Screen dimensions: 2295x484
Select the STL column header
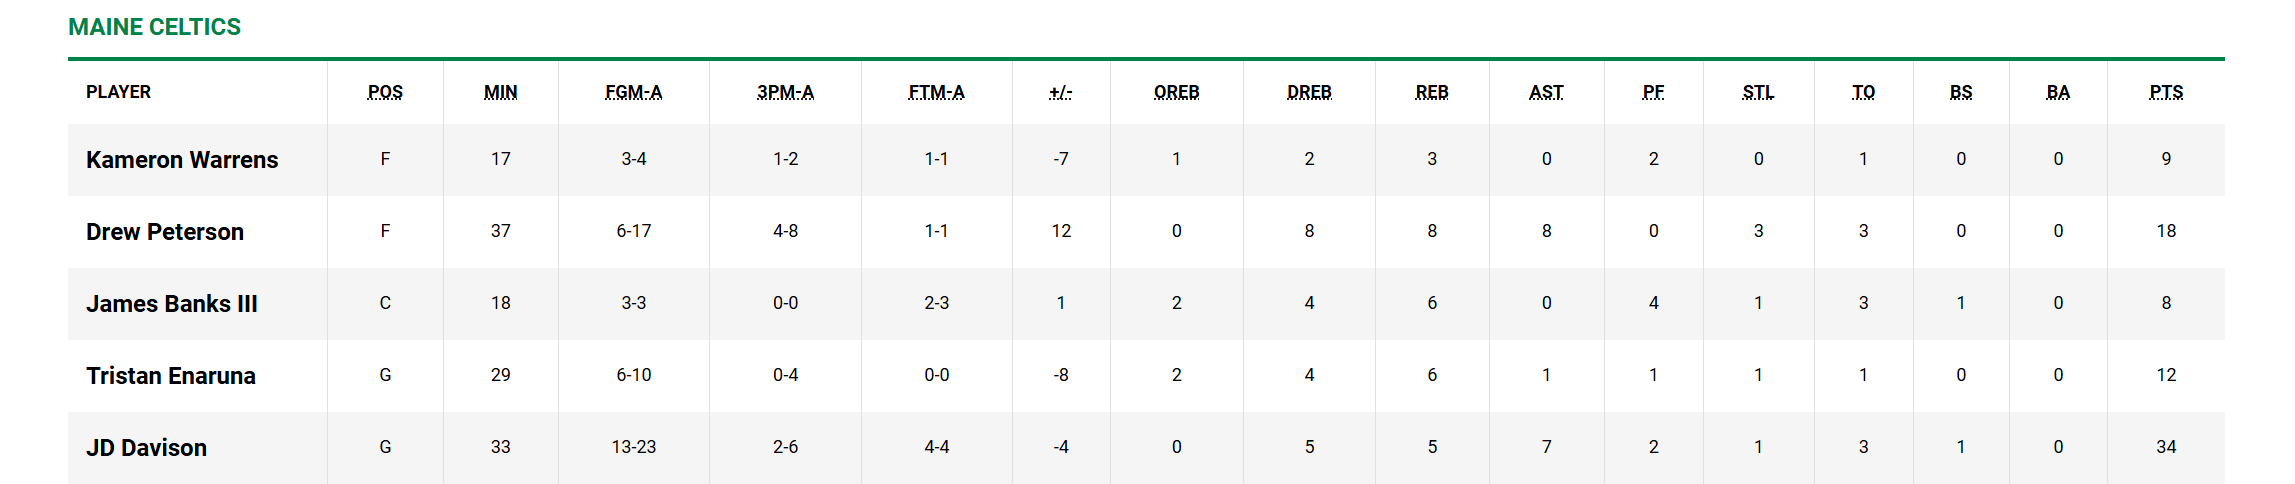pos(1758,92)
